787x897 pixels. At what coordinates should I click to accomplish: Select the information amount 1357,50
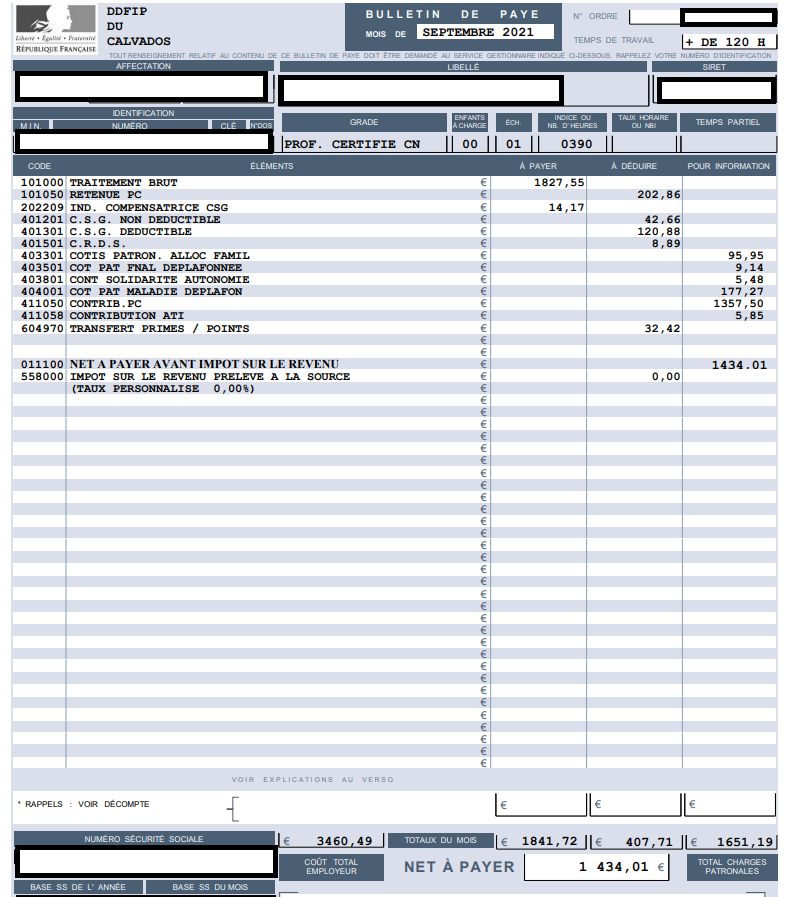point(738,303)
